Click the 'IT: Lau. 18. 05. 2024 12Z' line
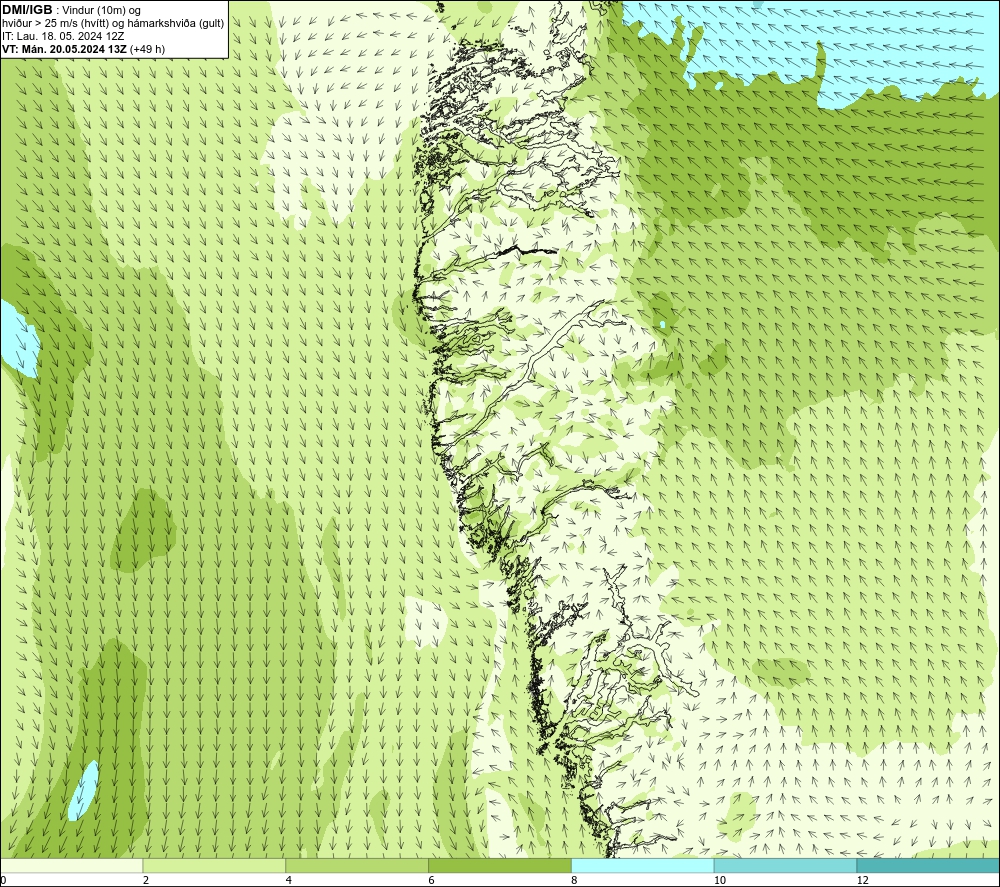 (62, 36)
